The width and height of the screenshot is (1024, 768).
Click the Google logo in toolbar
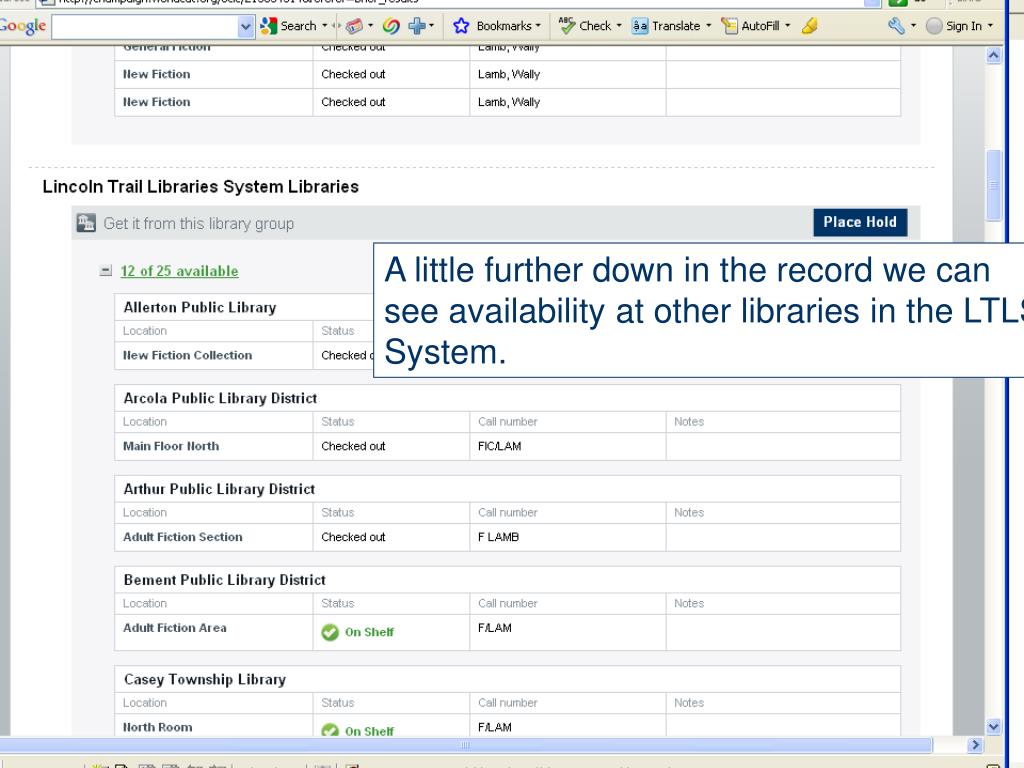(x=23, y=26)
